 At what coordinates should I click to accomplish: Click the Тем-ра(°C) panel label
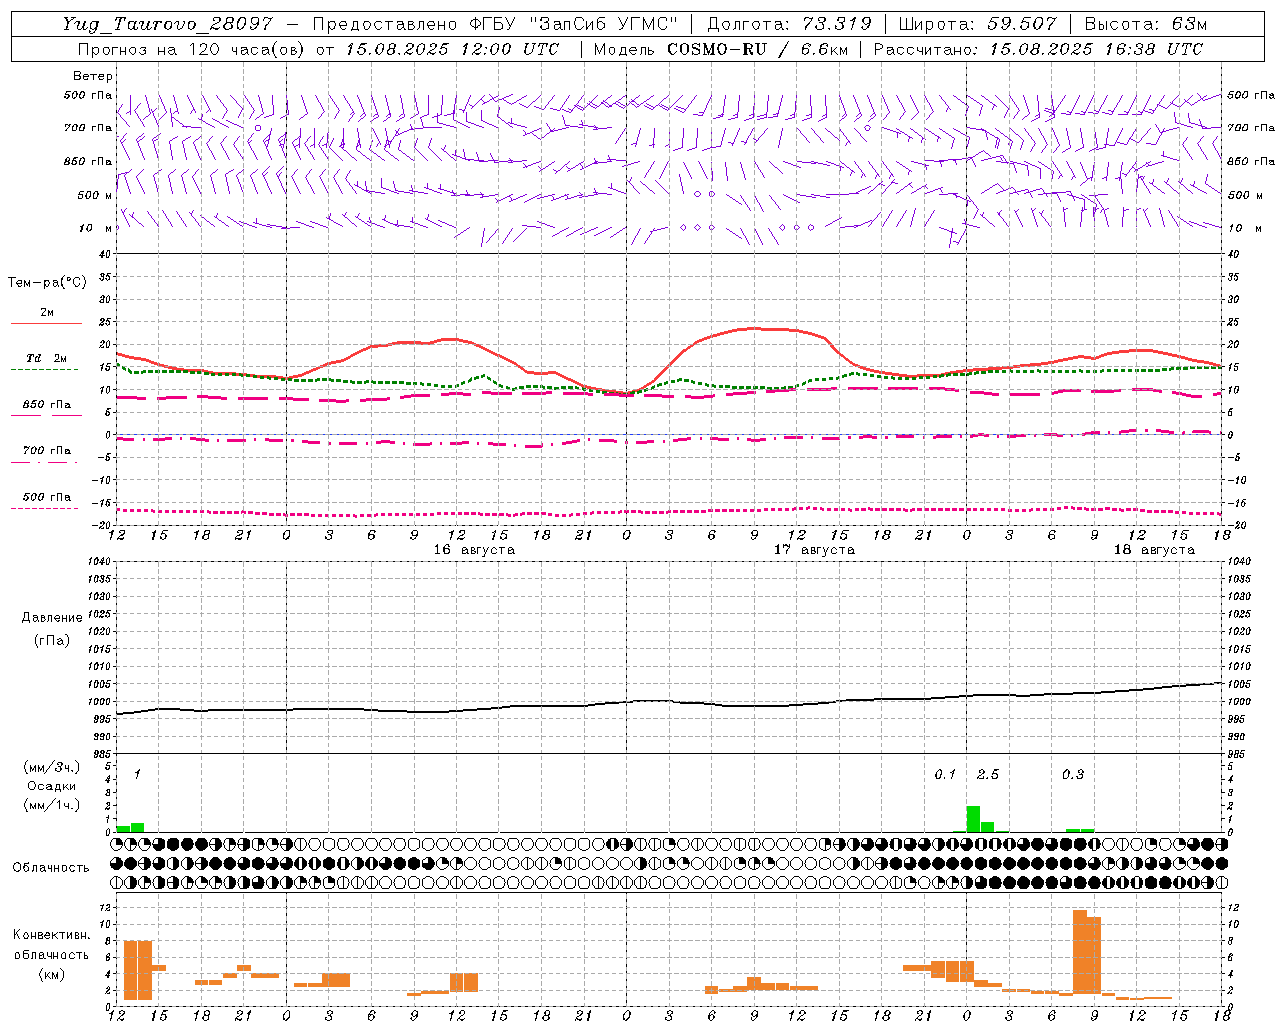(47, 283)
